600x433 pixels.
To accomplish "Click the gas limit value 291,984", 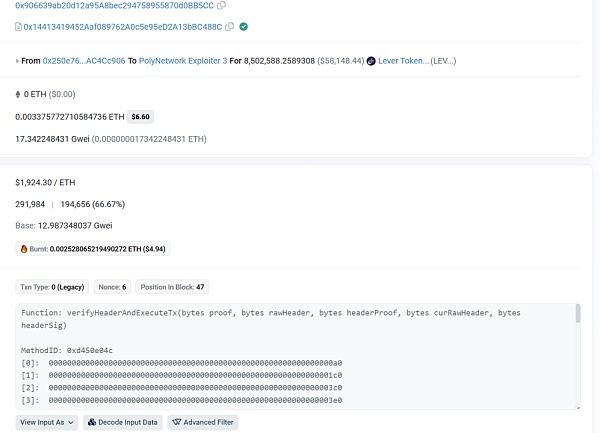I will [x=30, y=204].
